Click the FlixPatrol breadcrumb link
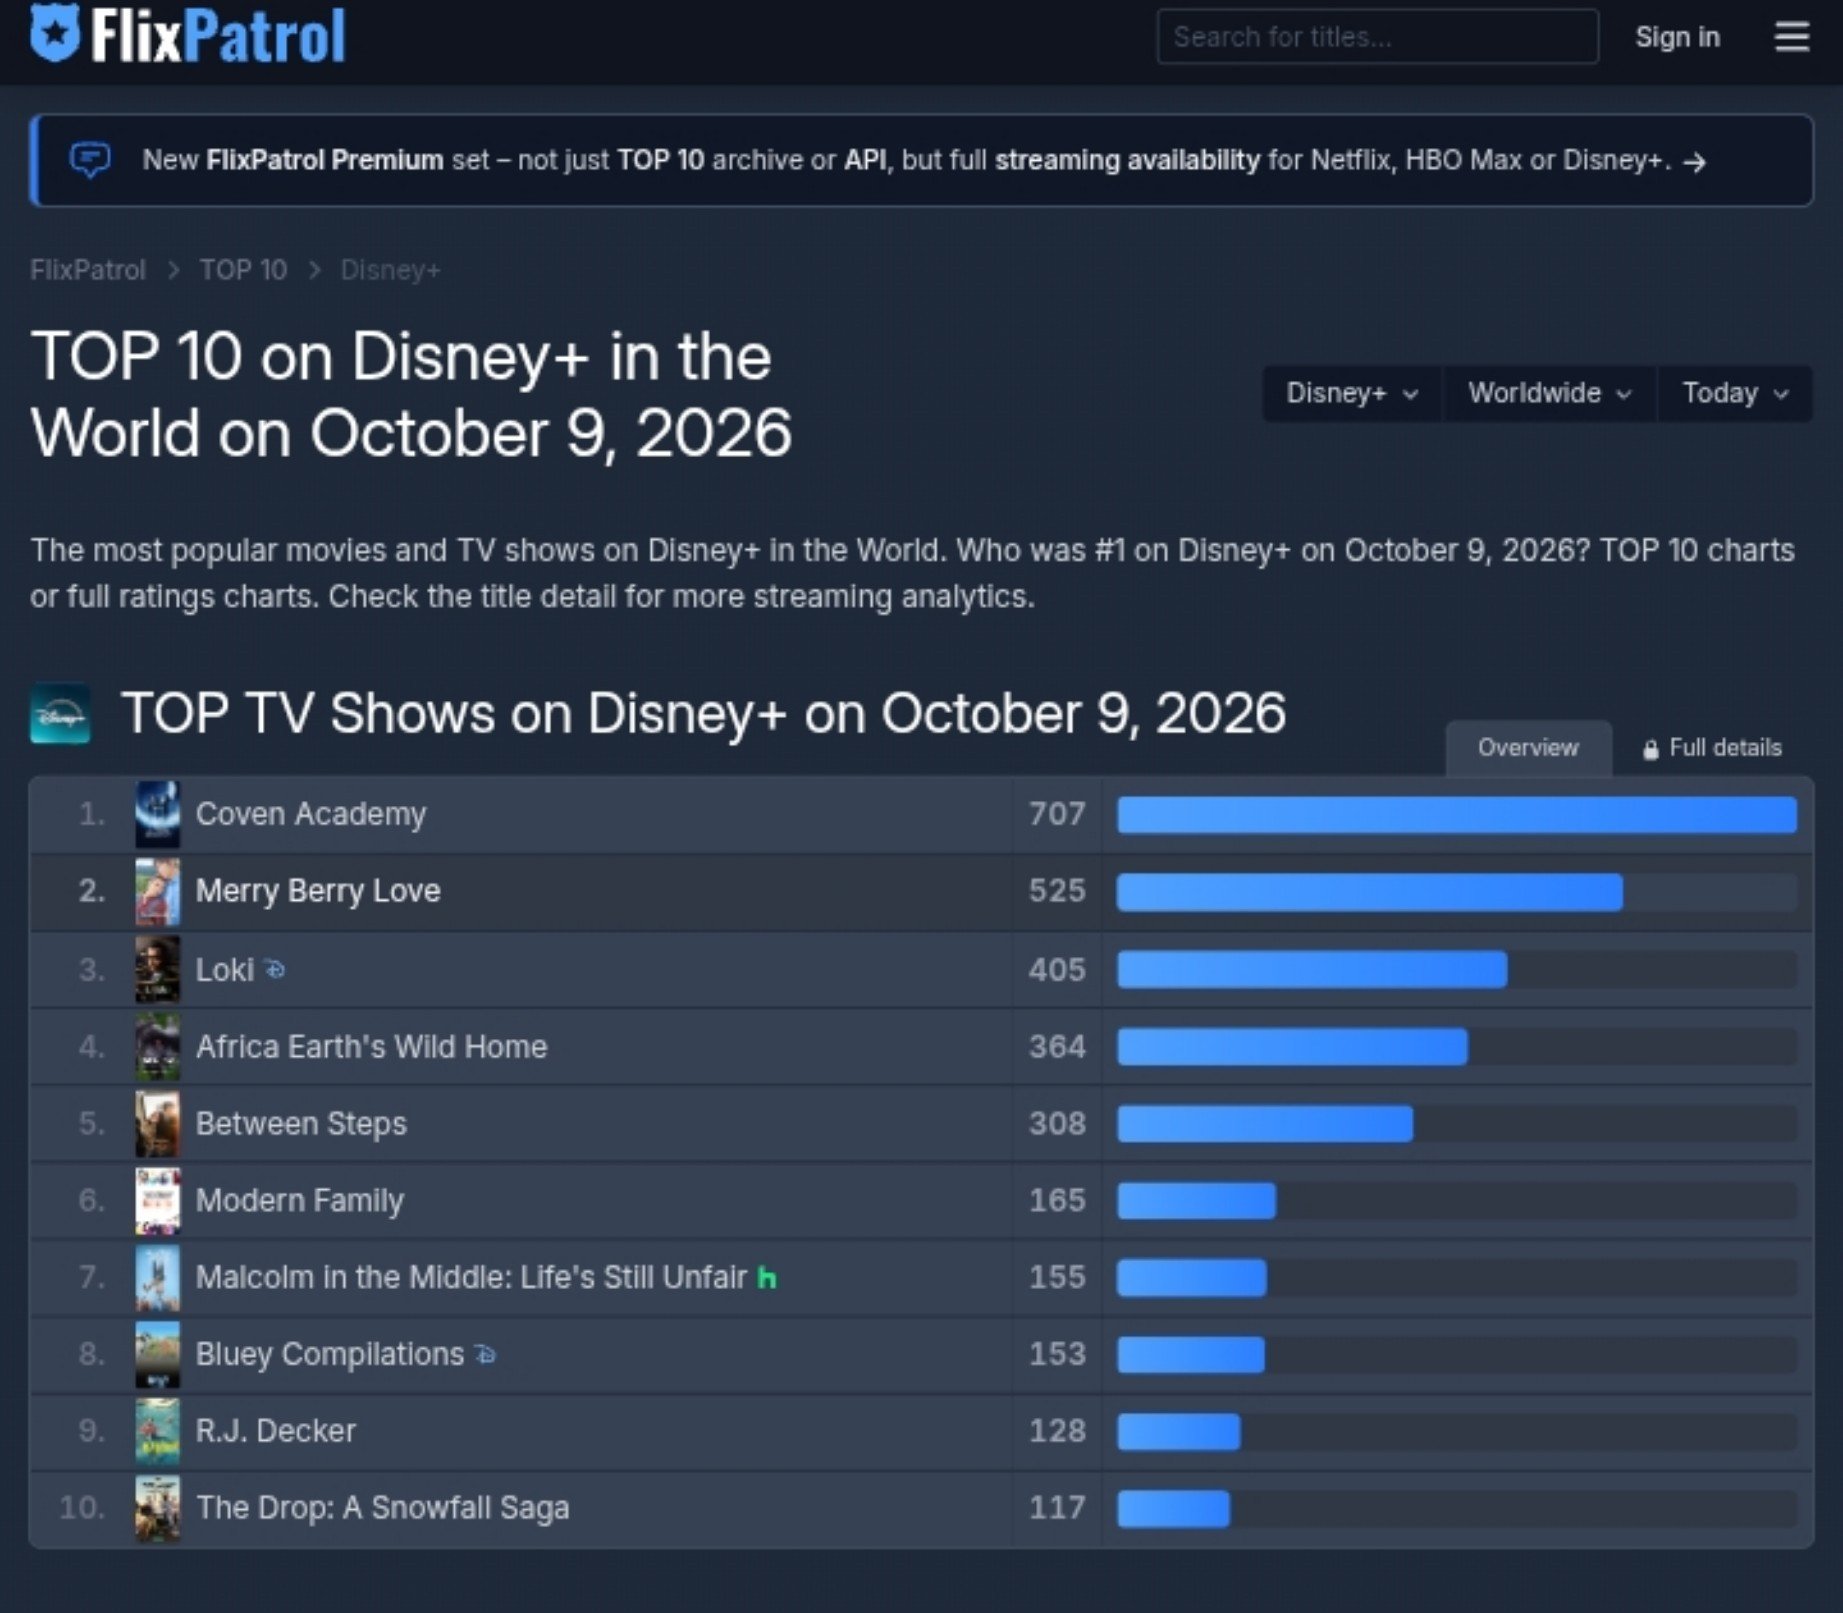The width and height of the screenshot is (1843, 1613). tap(88, 270)
